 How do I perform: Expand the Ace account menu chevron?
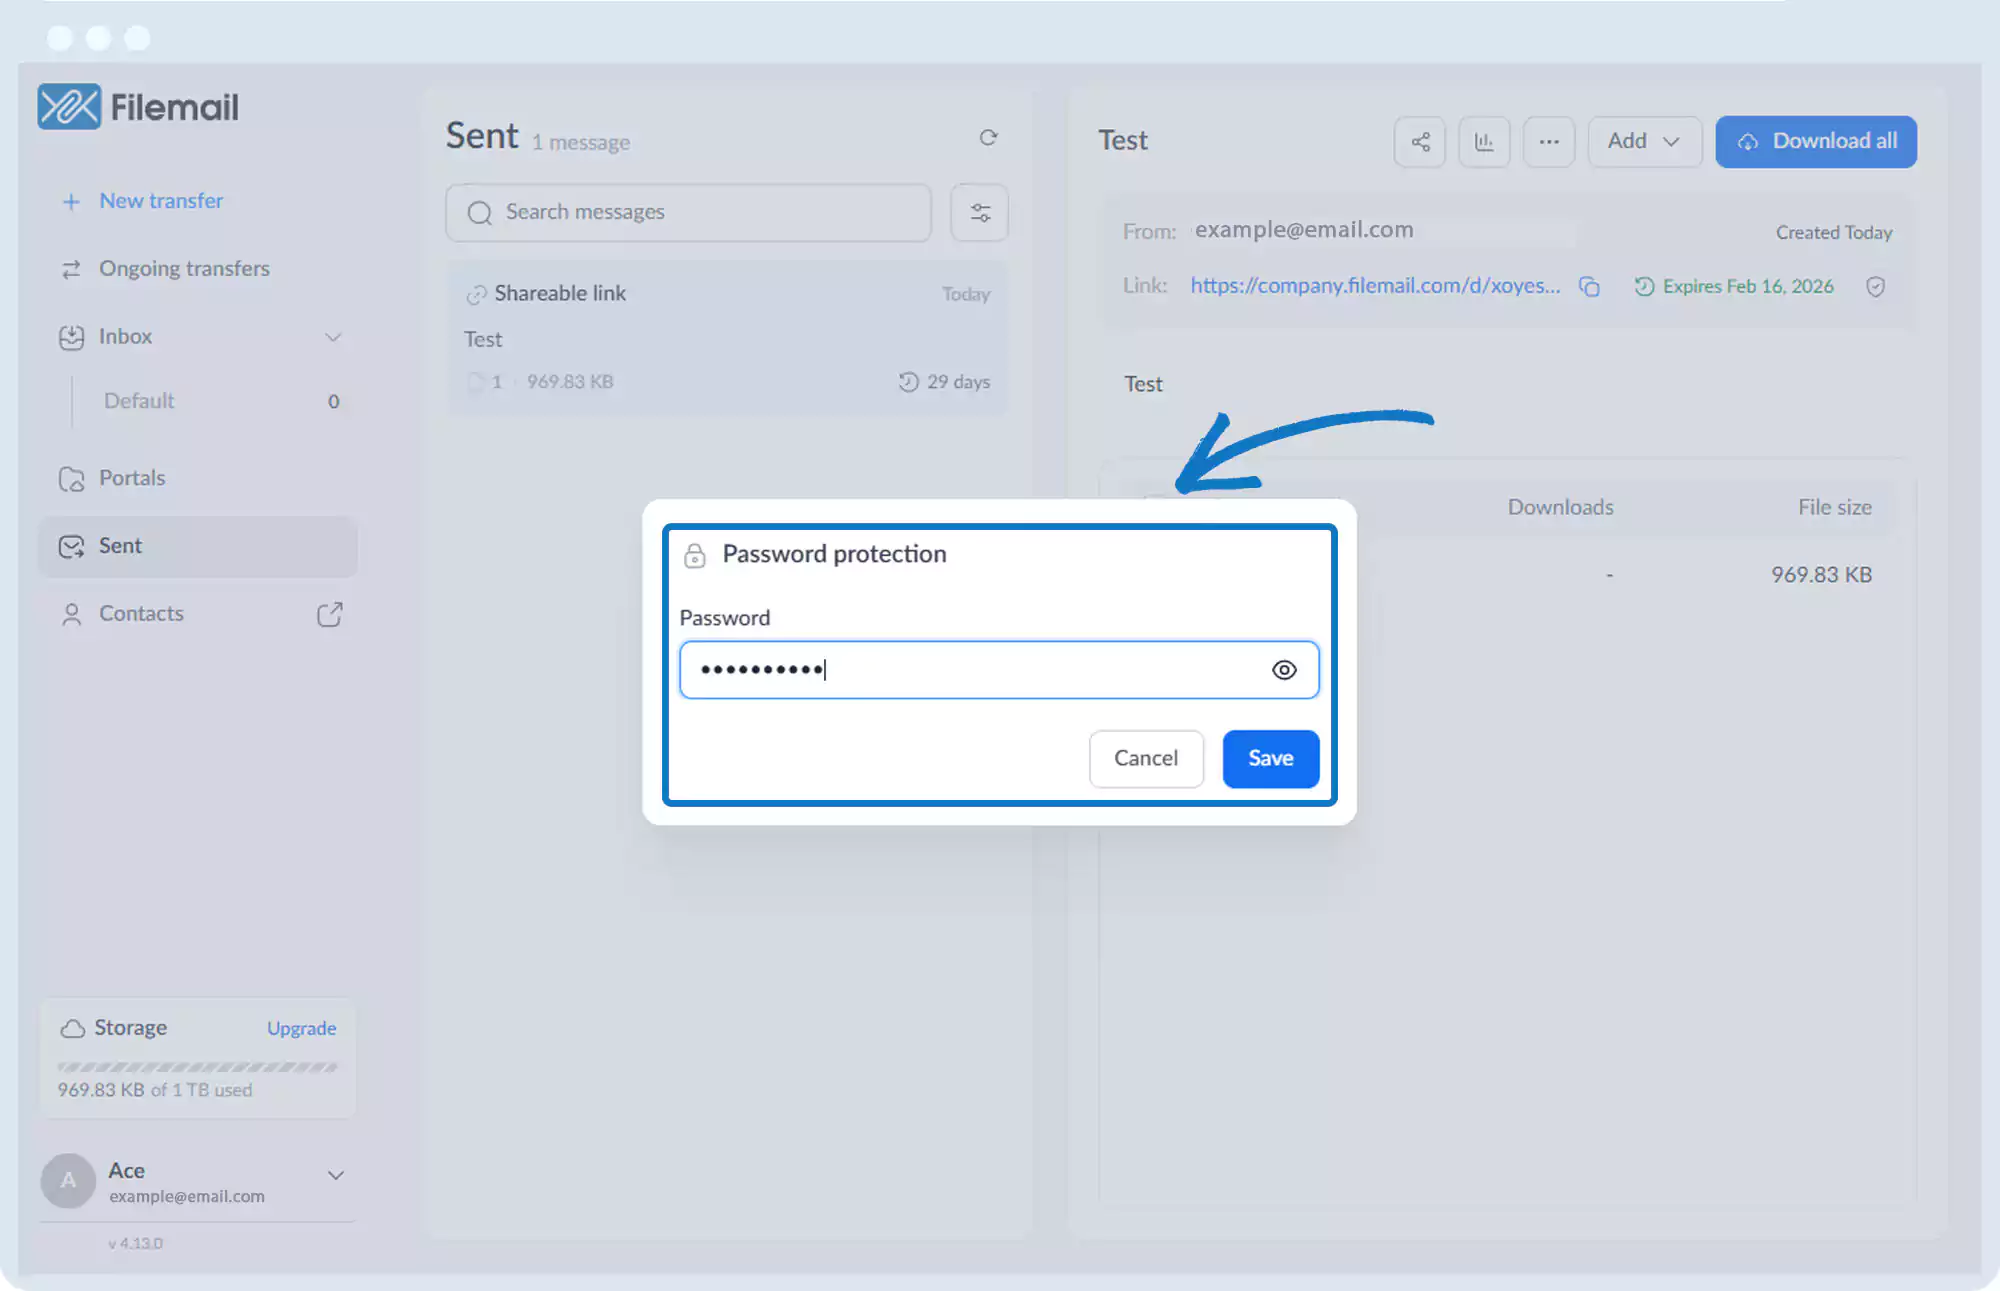coord(336,1175)
